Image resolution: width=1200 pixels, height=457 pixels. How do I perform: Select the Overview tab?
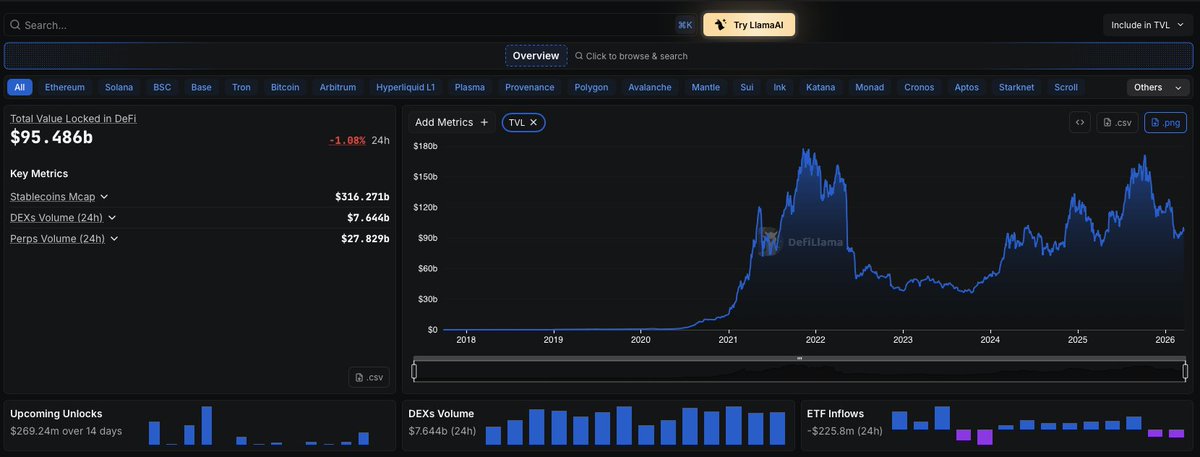click(x=536, y=56)
